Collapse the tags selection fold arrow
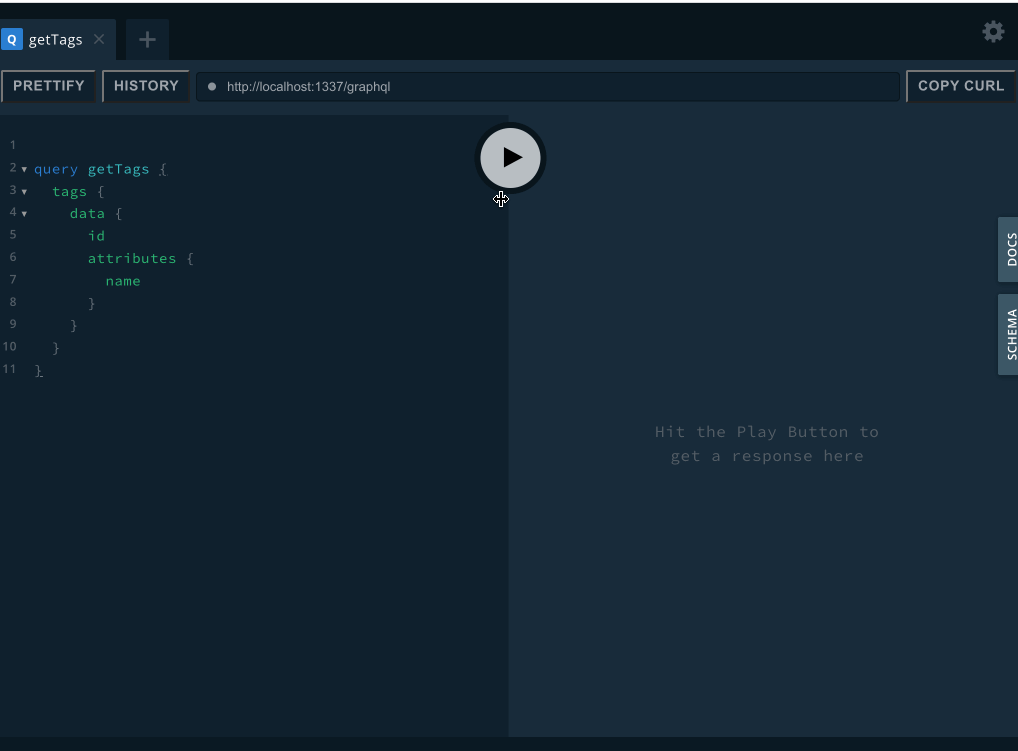Image resolution: width=1018 pixels, height=751 pixels. [x=24, y=191]
